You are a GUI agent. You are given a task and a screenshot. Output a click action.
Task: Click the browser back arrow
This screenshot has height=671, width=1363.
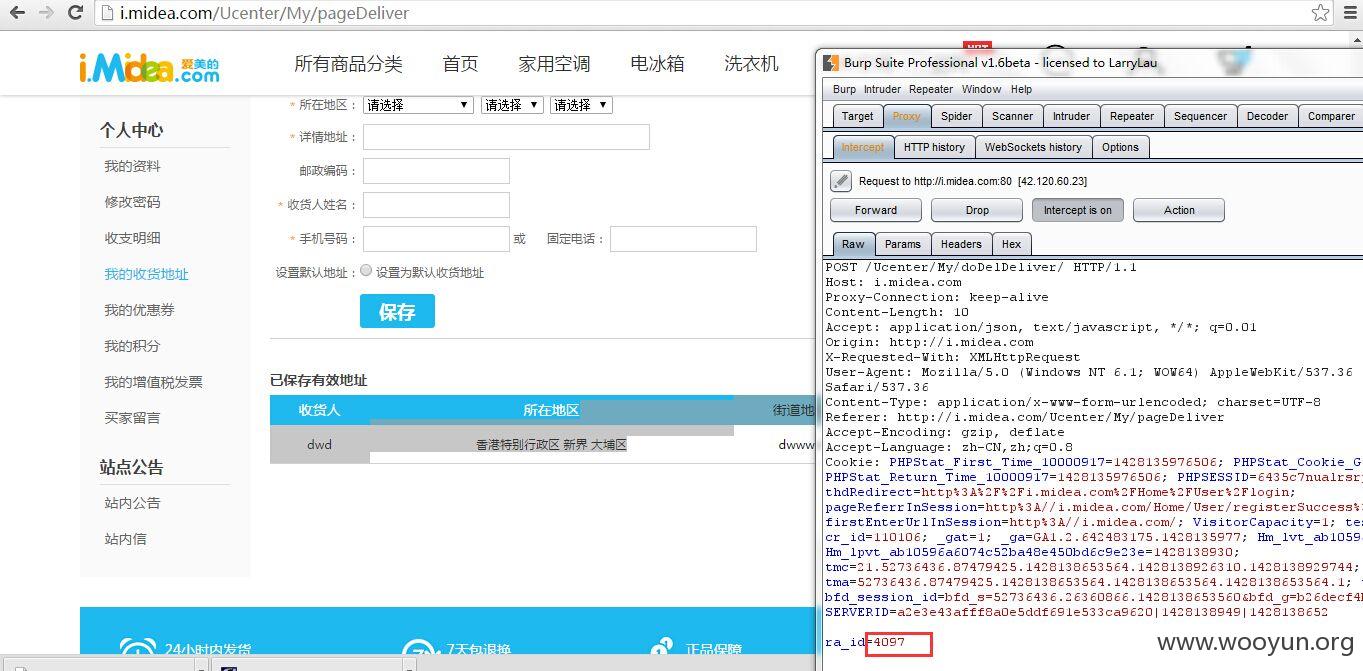point(17,13)
